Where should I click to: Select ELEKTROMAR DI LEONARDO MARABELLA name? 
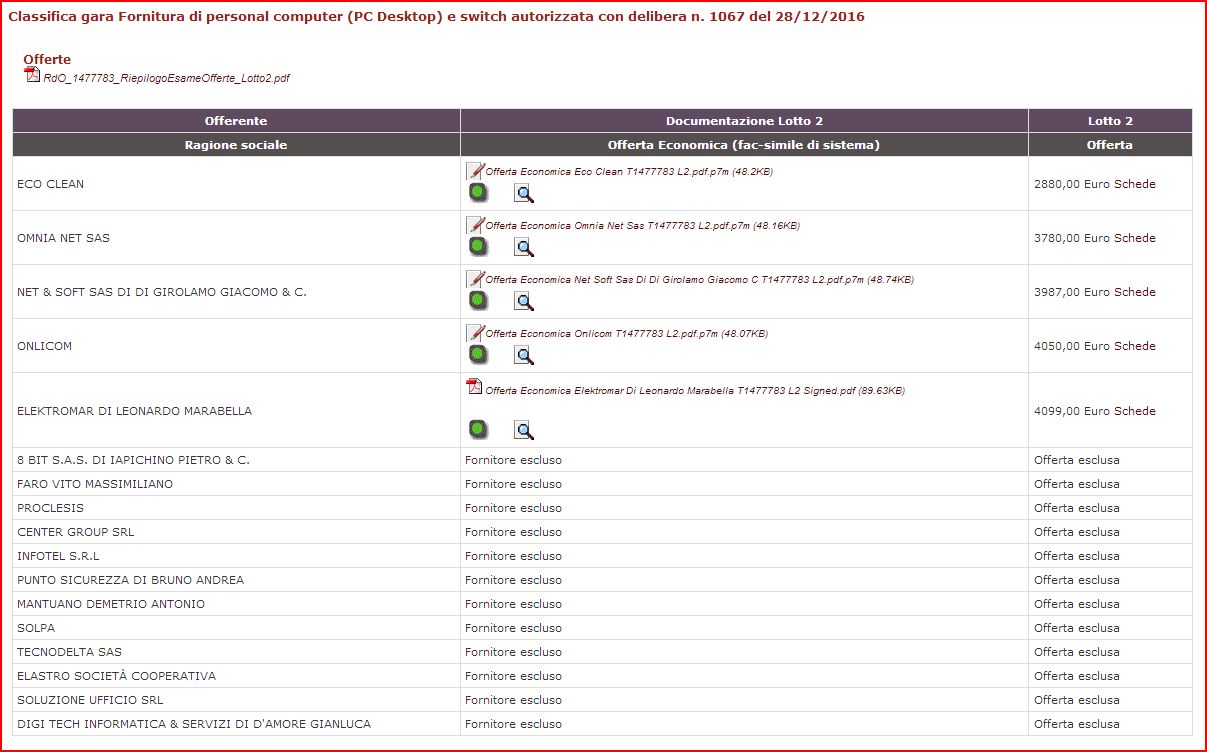tap(135, 411)
